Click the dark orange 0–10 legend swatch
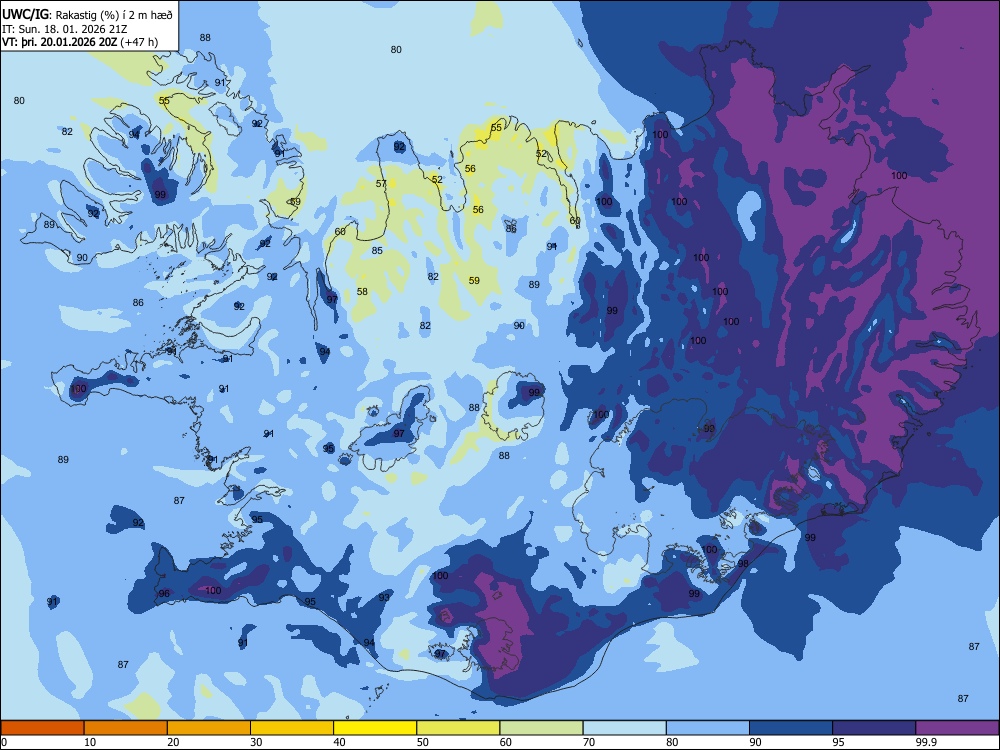The width and height of the screenshot is (1000, 750). pos(42,728)
